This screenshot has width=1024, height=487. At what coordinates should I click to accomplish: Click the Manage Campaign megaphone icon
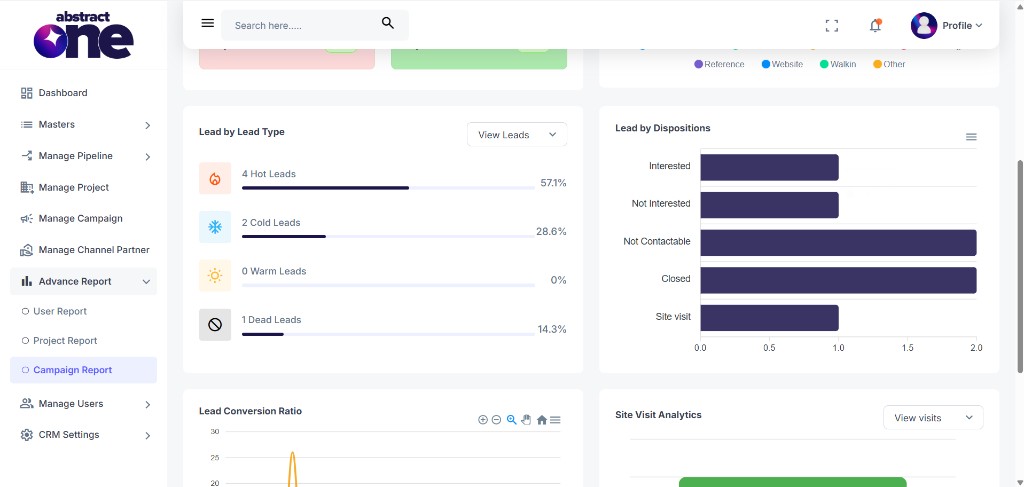[27, 219]
